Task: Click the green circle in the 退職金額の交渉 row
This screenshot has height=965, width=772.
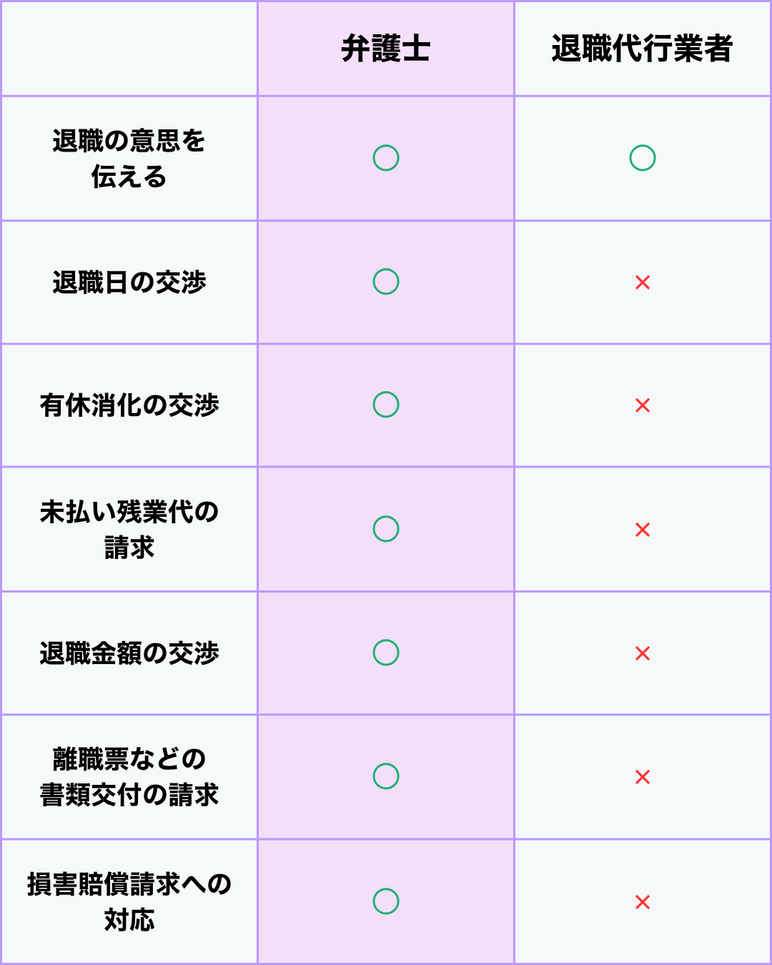Action: tap(386, 653)
